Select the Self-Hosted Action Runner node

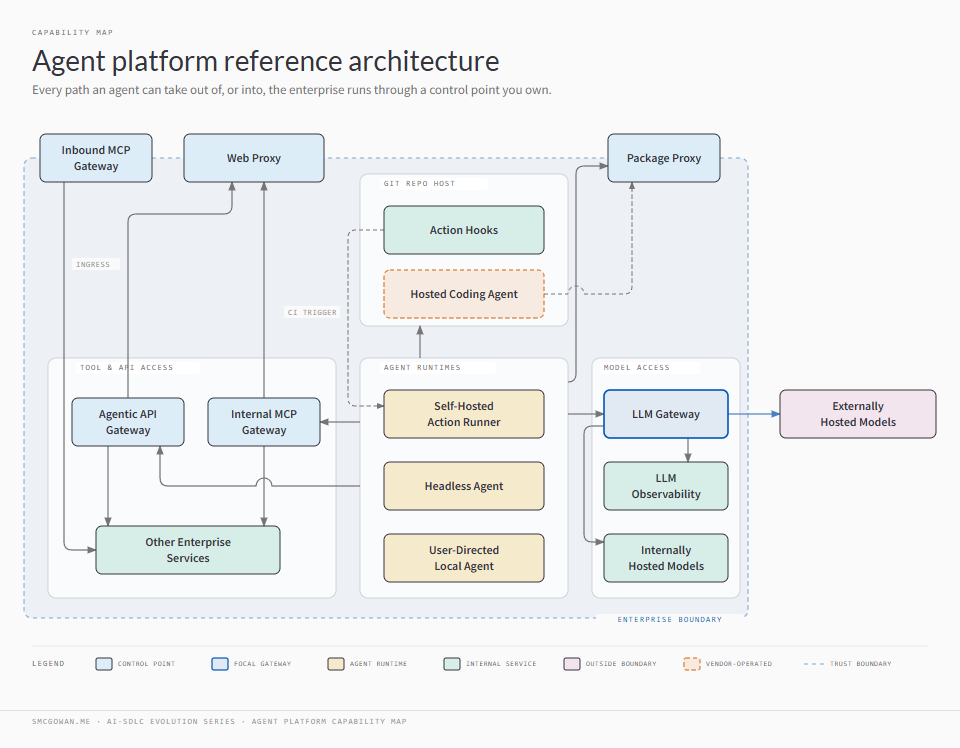point(463,414)
